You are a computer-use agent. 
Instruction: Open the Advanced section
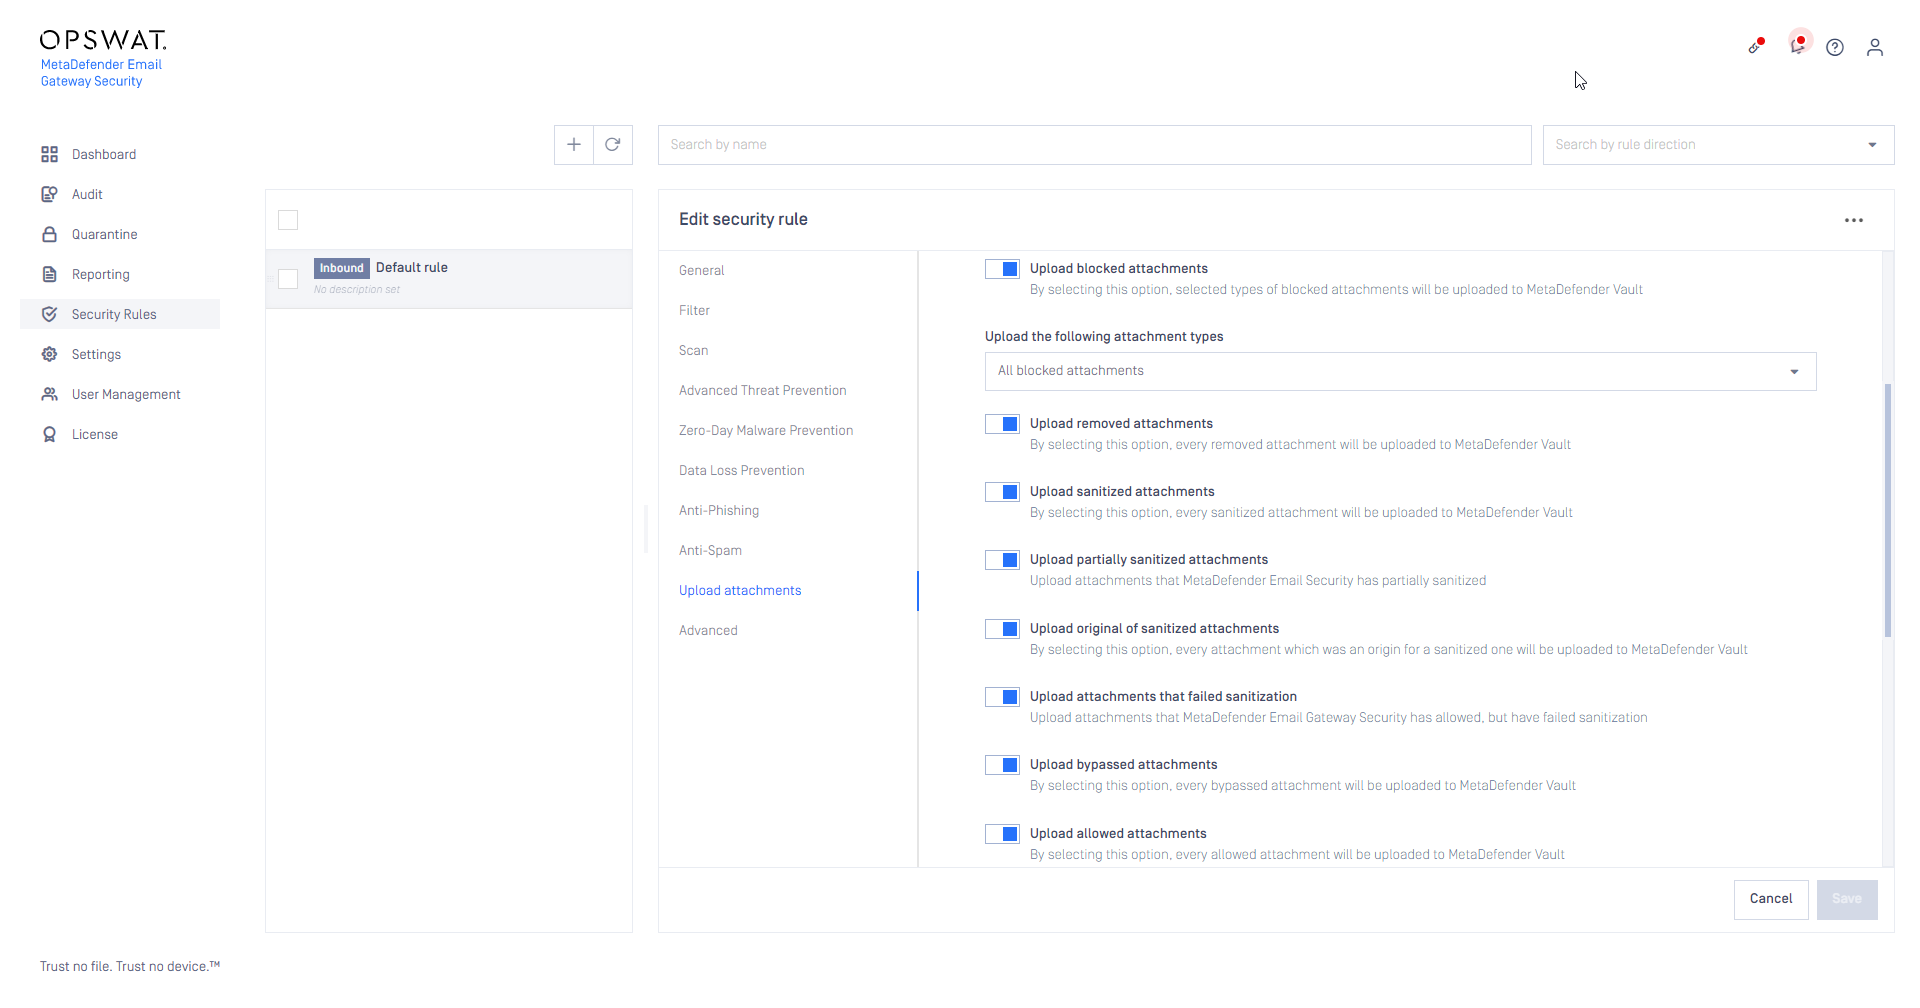708,631
